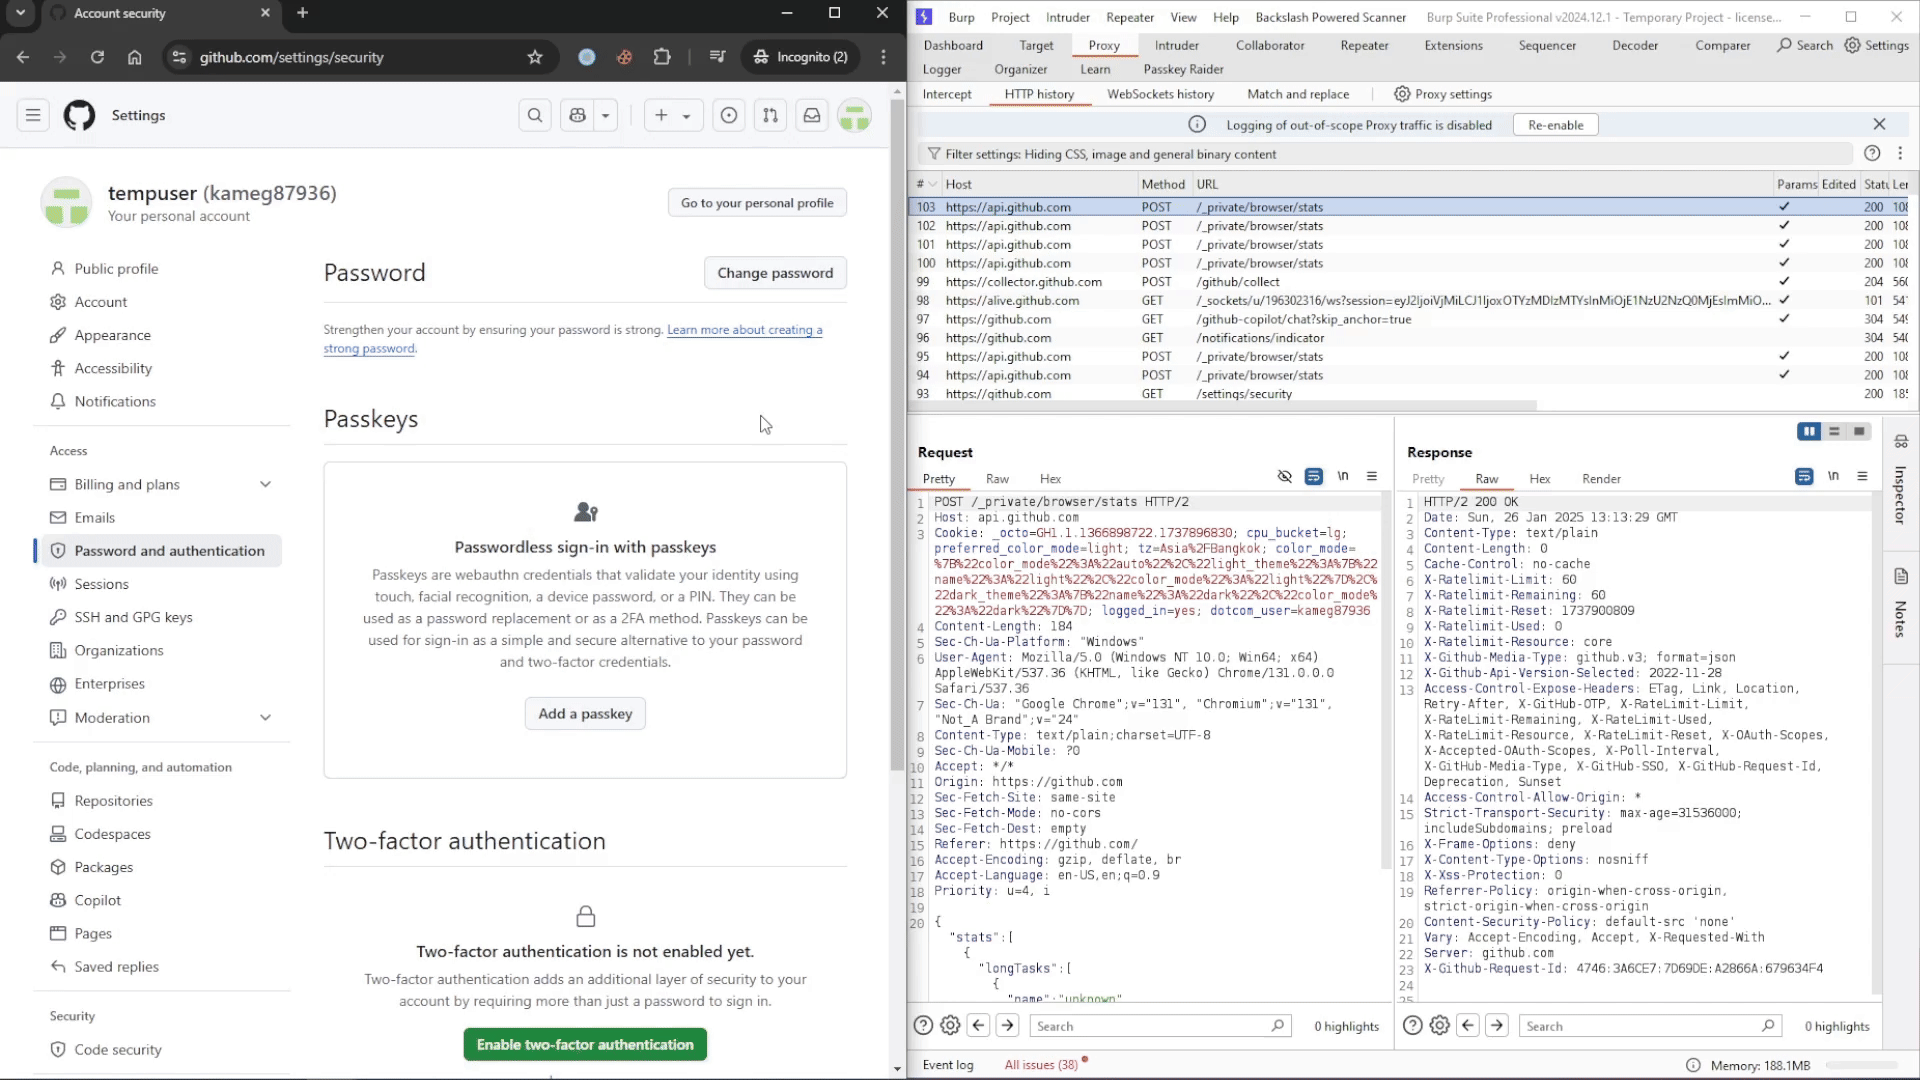Toggle word wrap in the Response pane
1920x1080 pixels.
[1804, 476]
